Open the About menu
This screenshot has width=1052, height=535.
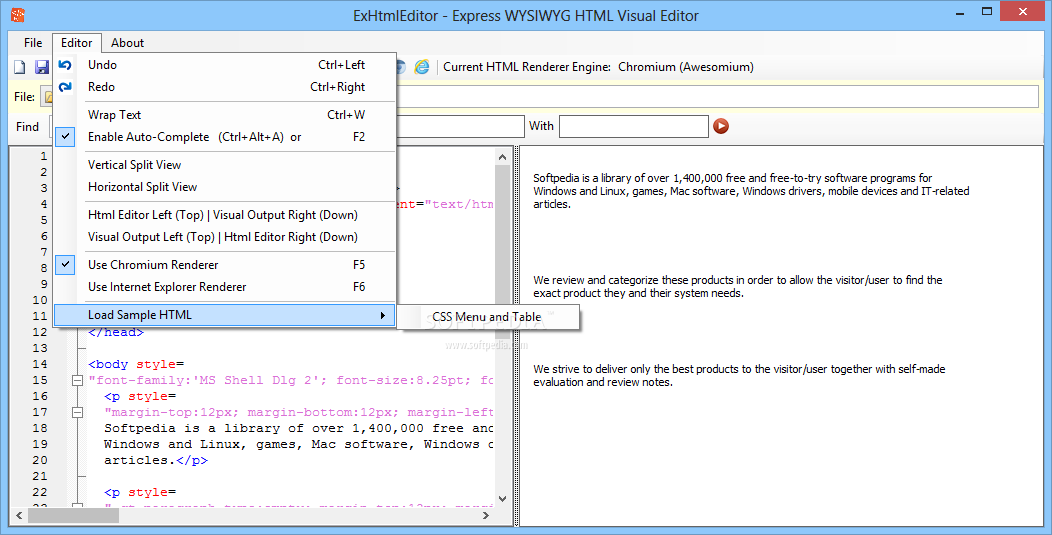(127, 43)
